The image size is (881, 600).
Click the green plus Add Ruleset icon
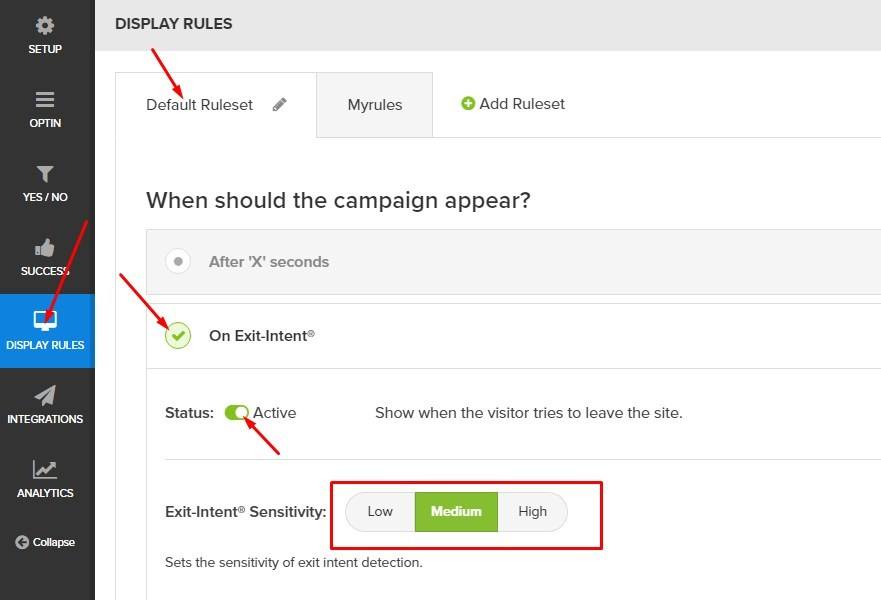pyautogui.click(x=468, y=103)
